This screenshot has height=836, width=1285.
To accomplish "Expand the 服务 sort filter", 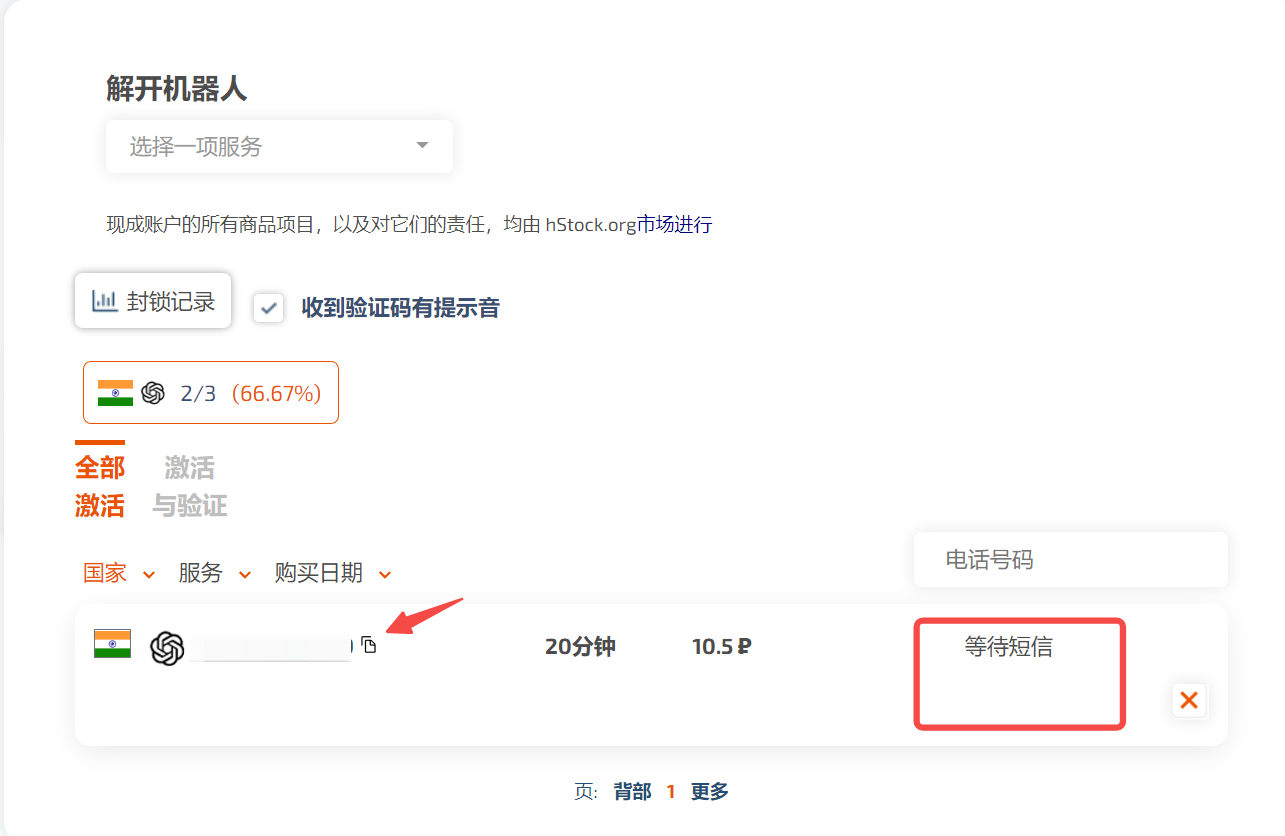I will point(214,573).
